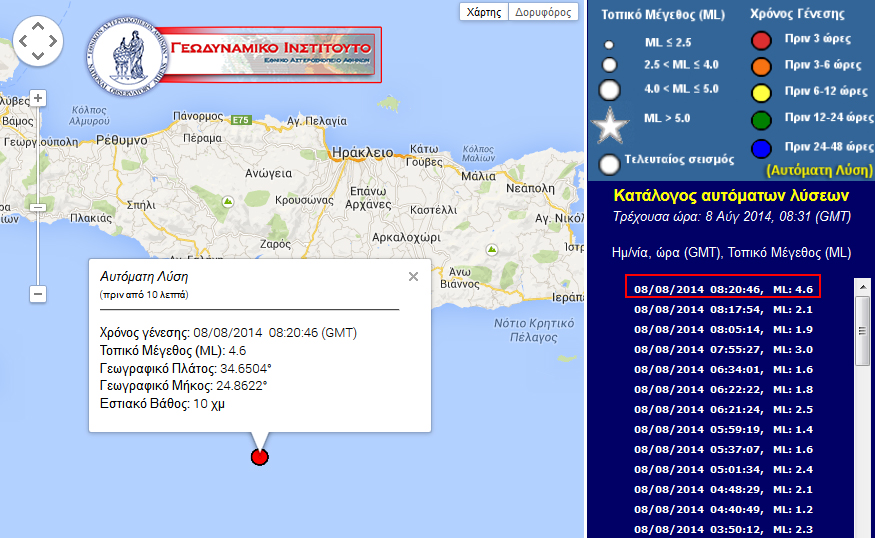Click the red earthquake epicenter marker

point(260,457)
